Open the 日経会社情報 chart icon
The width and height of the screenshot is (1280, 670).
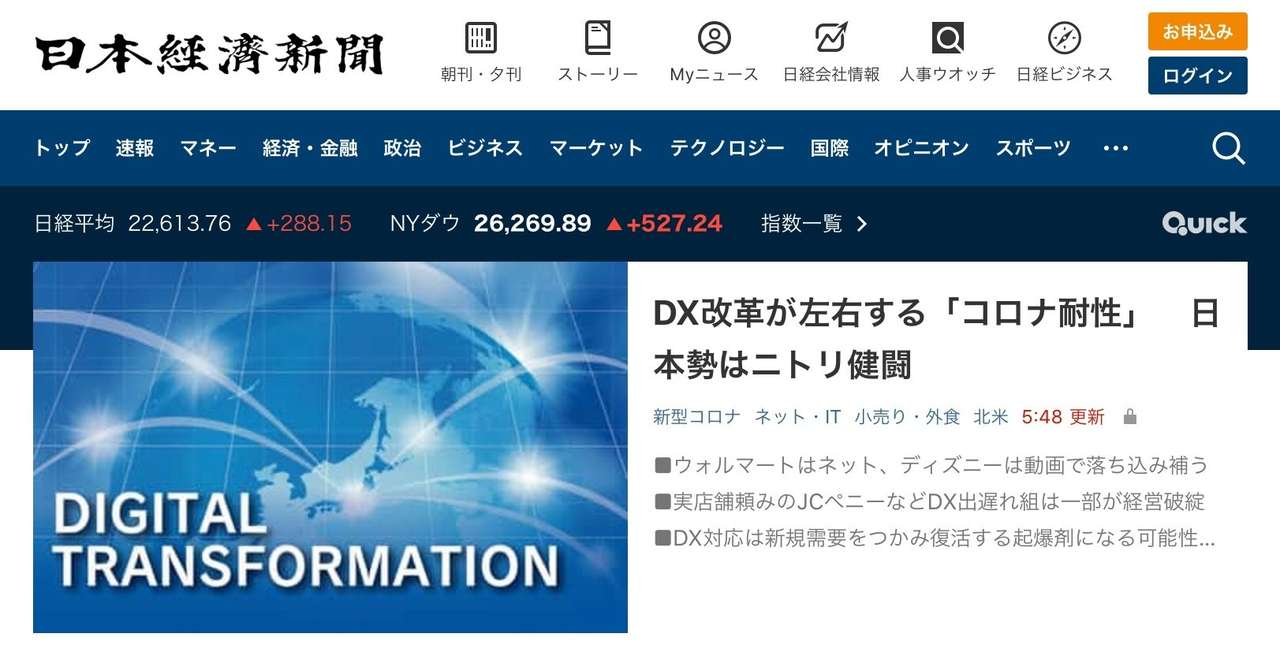tap(831, 38)
